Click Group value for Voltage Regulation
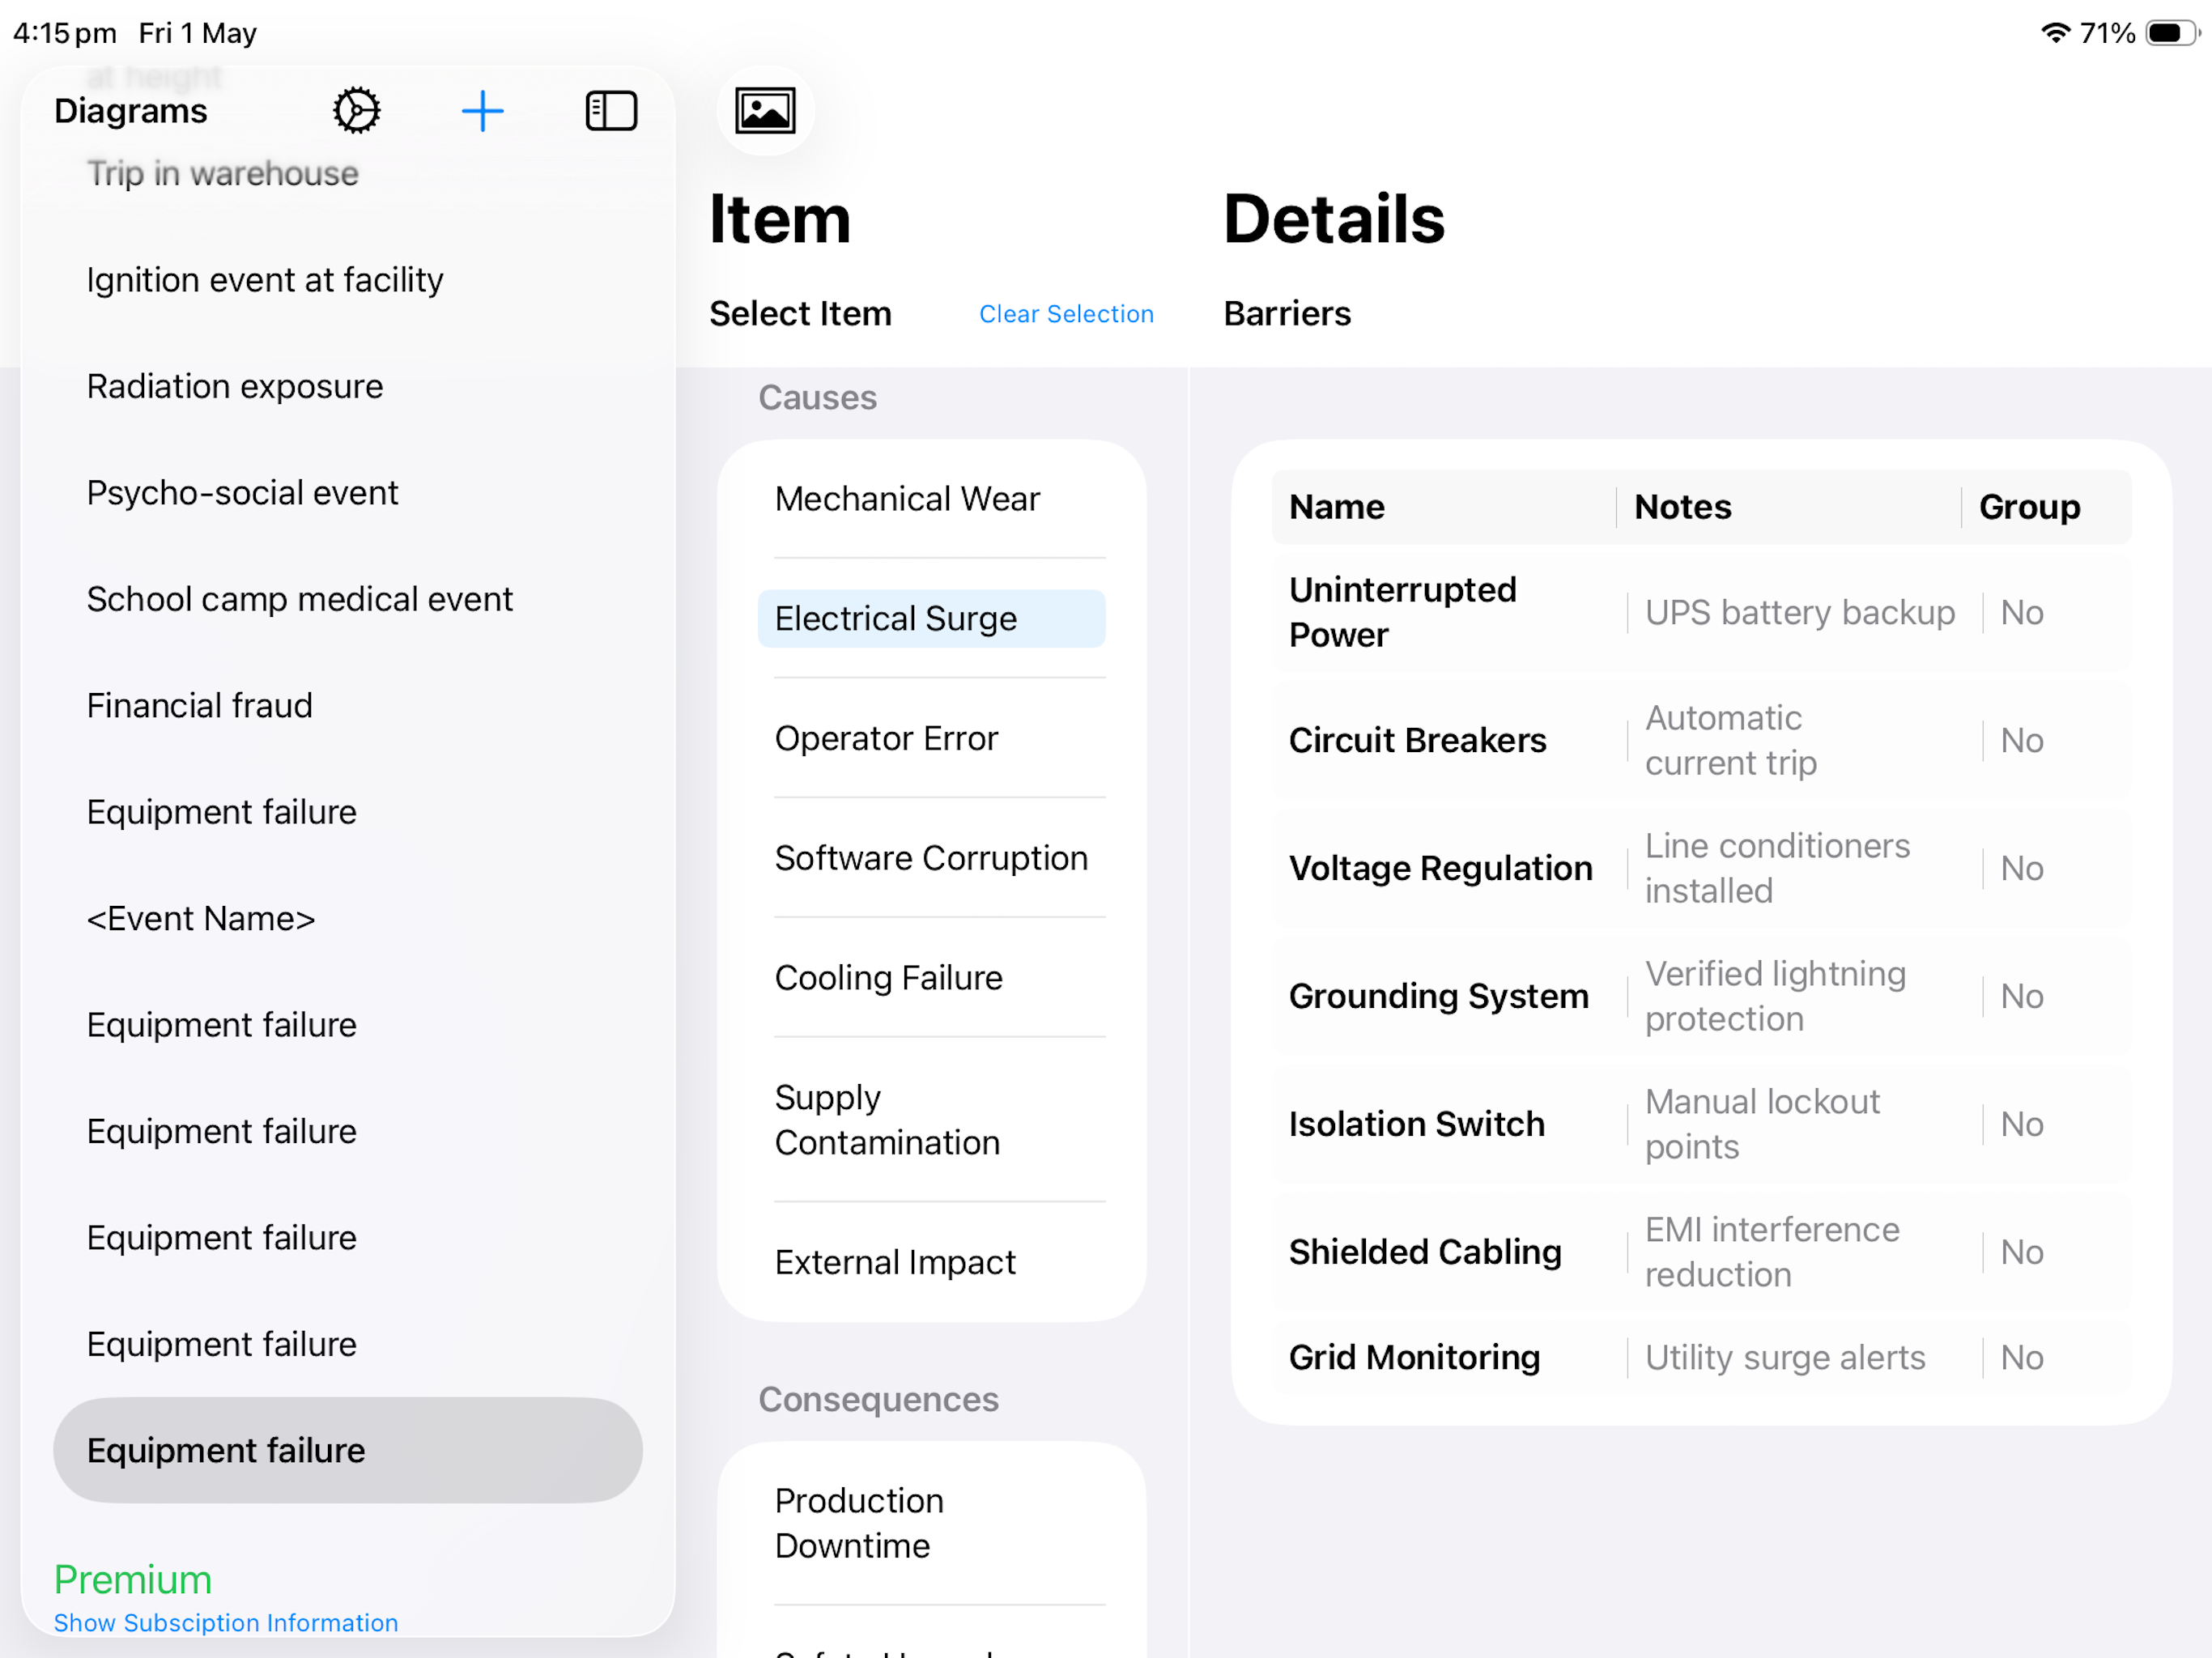 click(x=2022, y=868)
